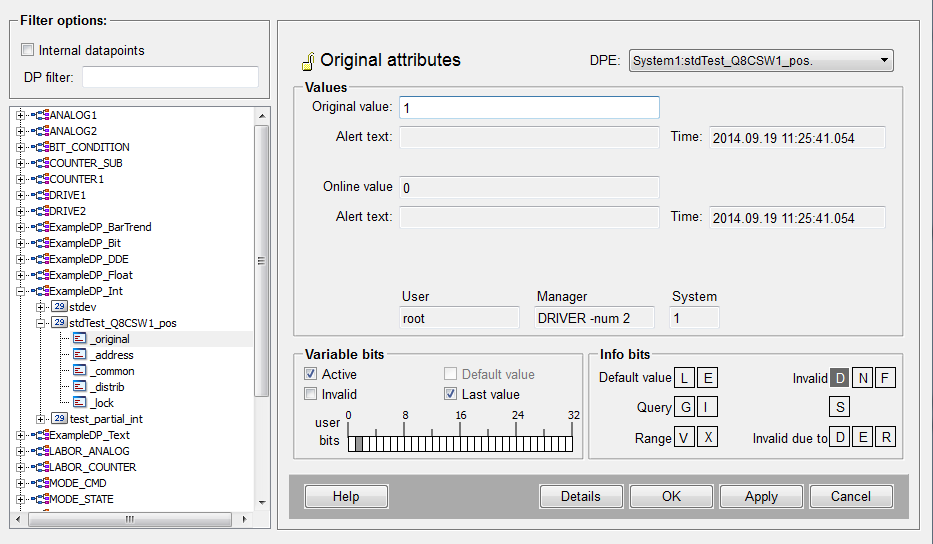Viewport: 933px width, 544px height.
Task: Enable the Internal datapoints checkbox
Action: point(28,50)
